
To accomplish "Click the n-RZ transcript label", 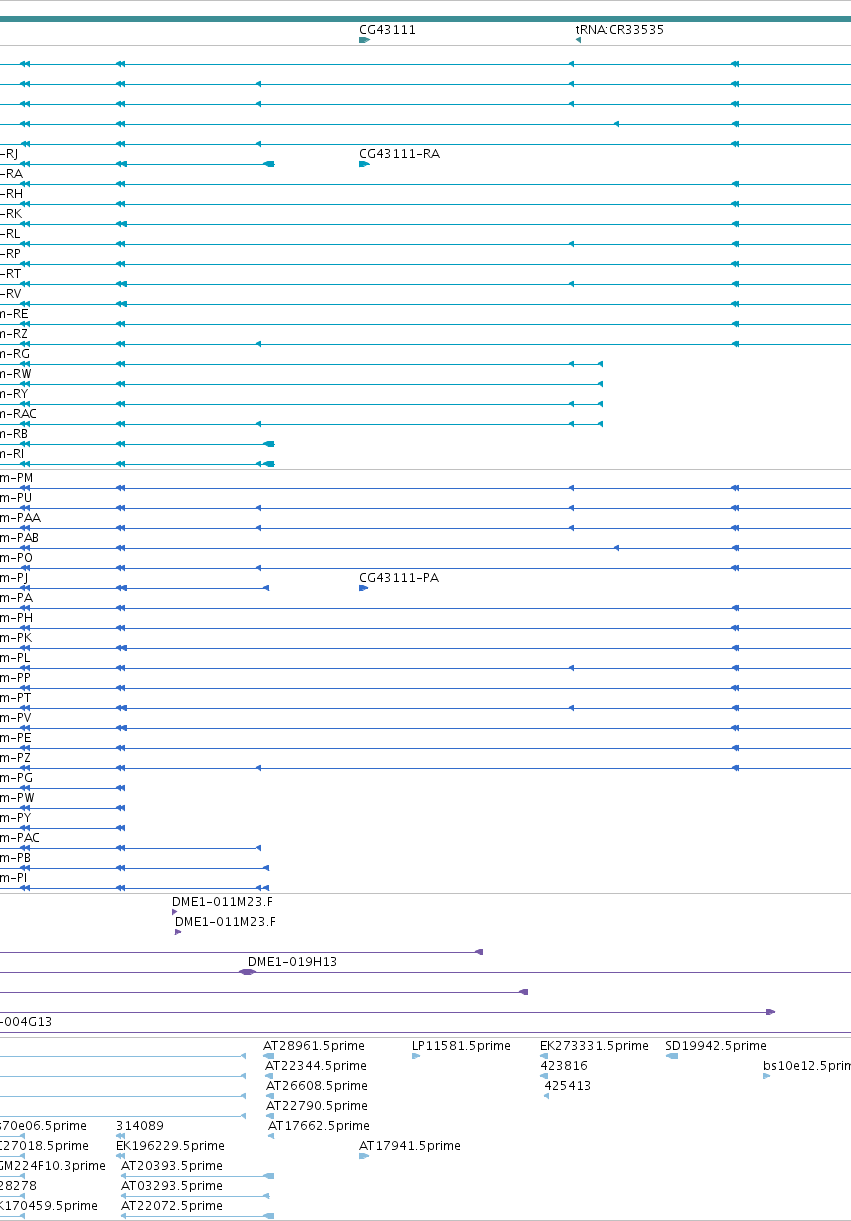I will (15, 334).
